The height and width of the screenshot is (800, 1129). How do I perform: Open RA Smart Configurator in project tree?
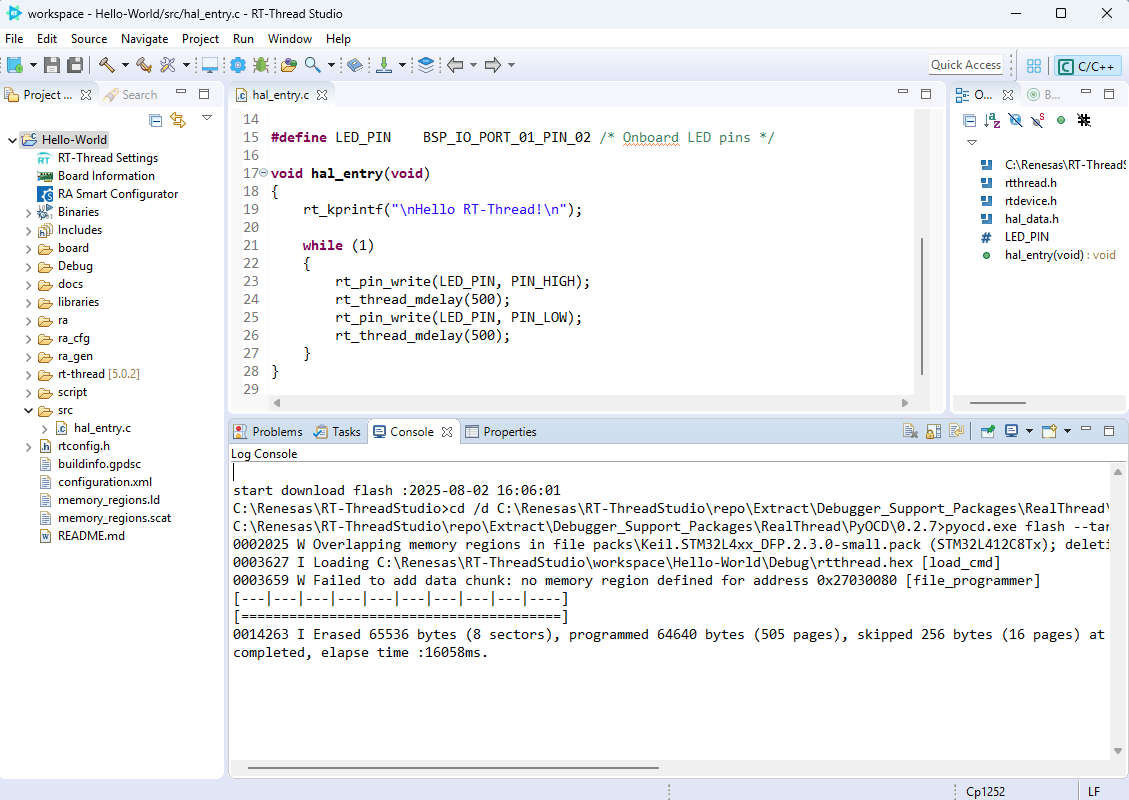click(x=117, y=194)
